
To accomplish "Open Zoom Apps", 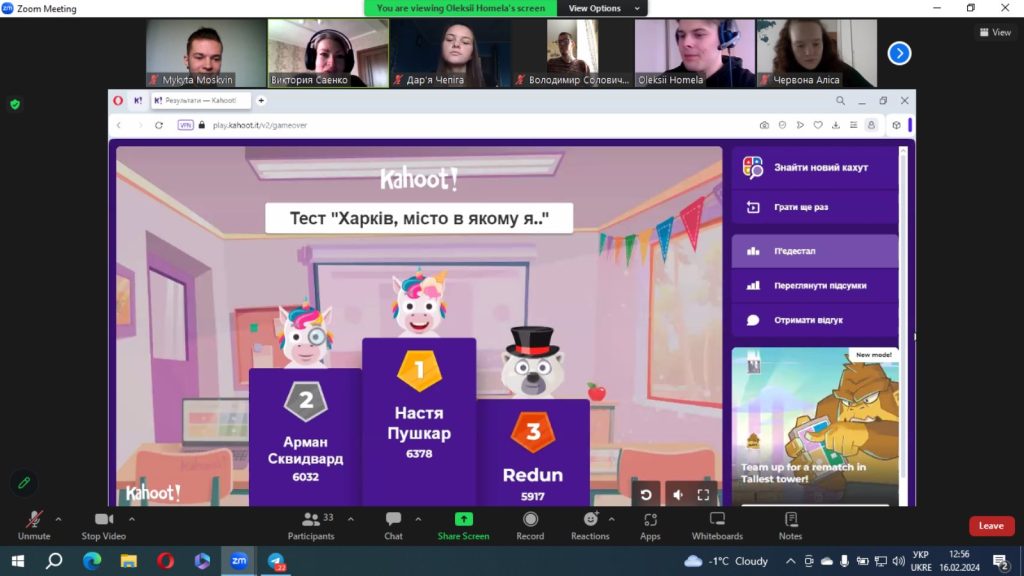I will coord(650,526).
